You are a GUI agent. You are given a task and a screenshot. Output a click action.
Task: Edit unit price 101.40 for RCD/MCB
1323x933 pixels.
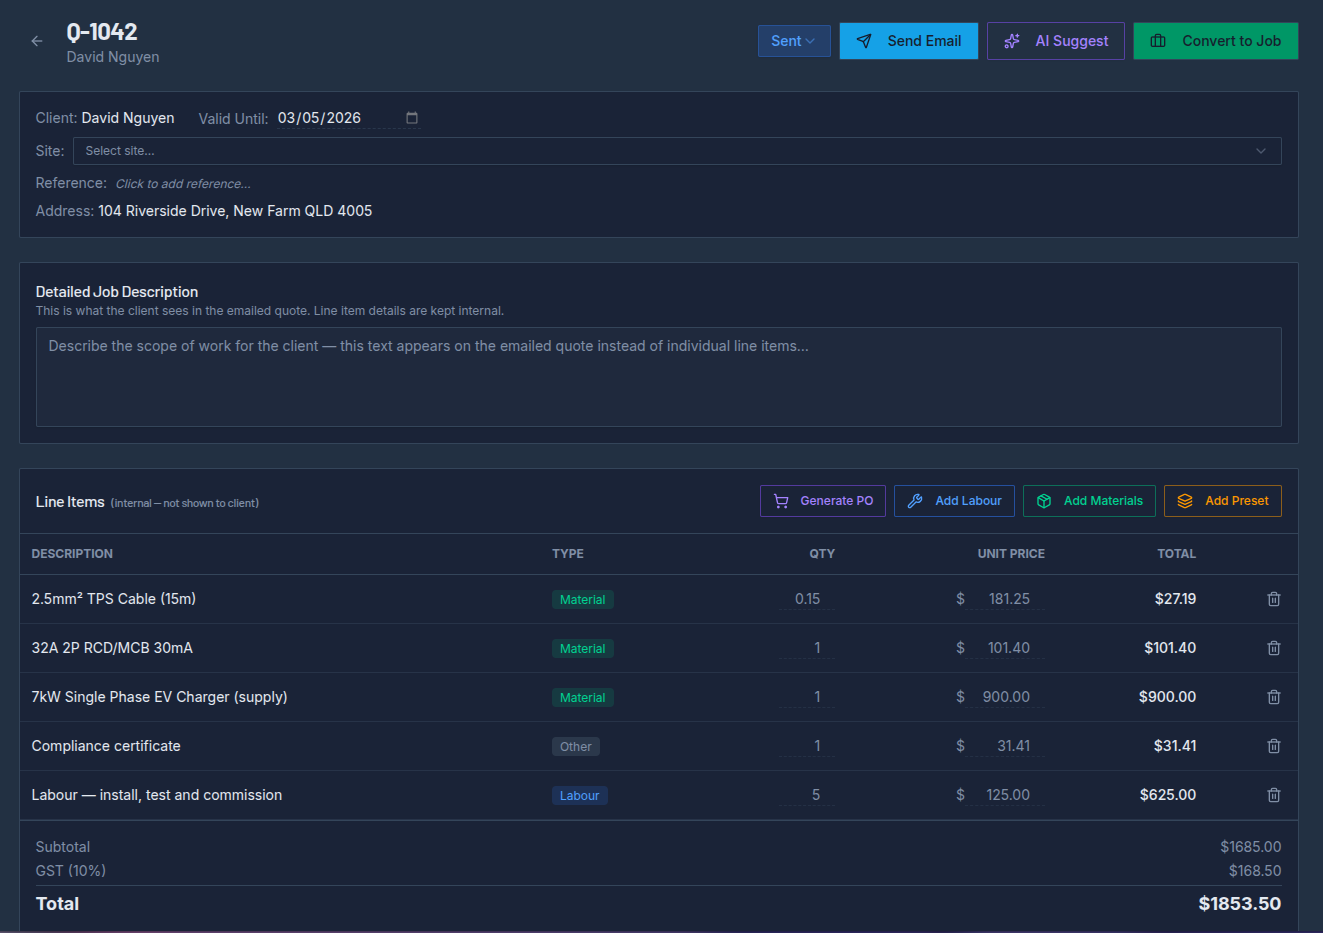pyautogui.click(x=1006, y=648)
